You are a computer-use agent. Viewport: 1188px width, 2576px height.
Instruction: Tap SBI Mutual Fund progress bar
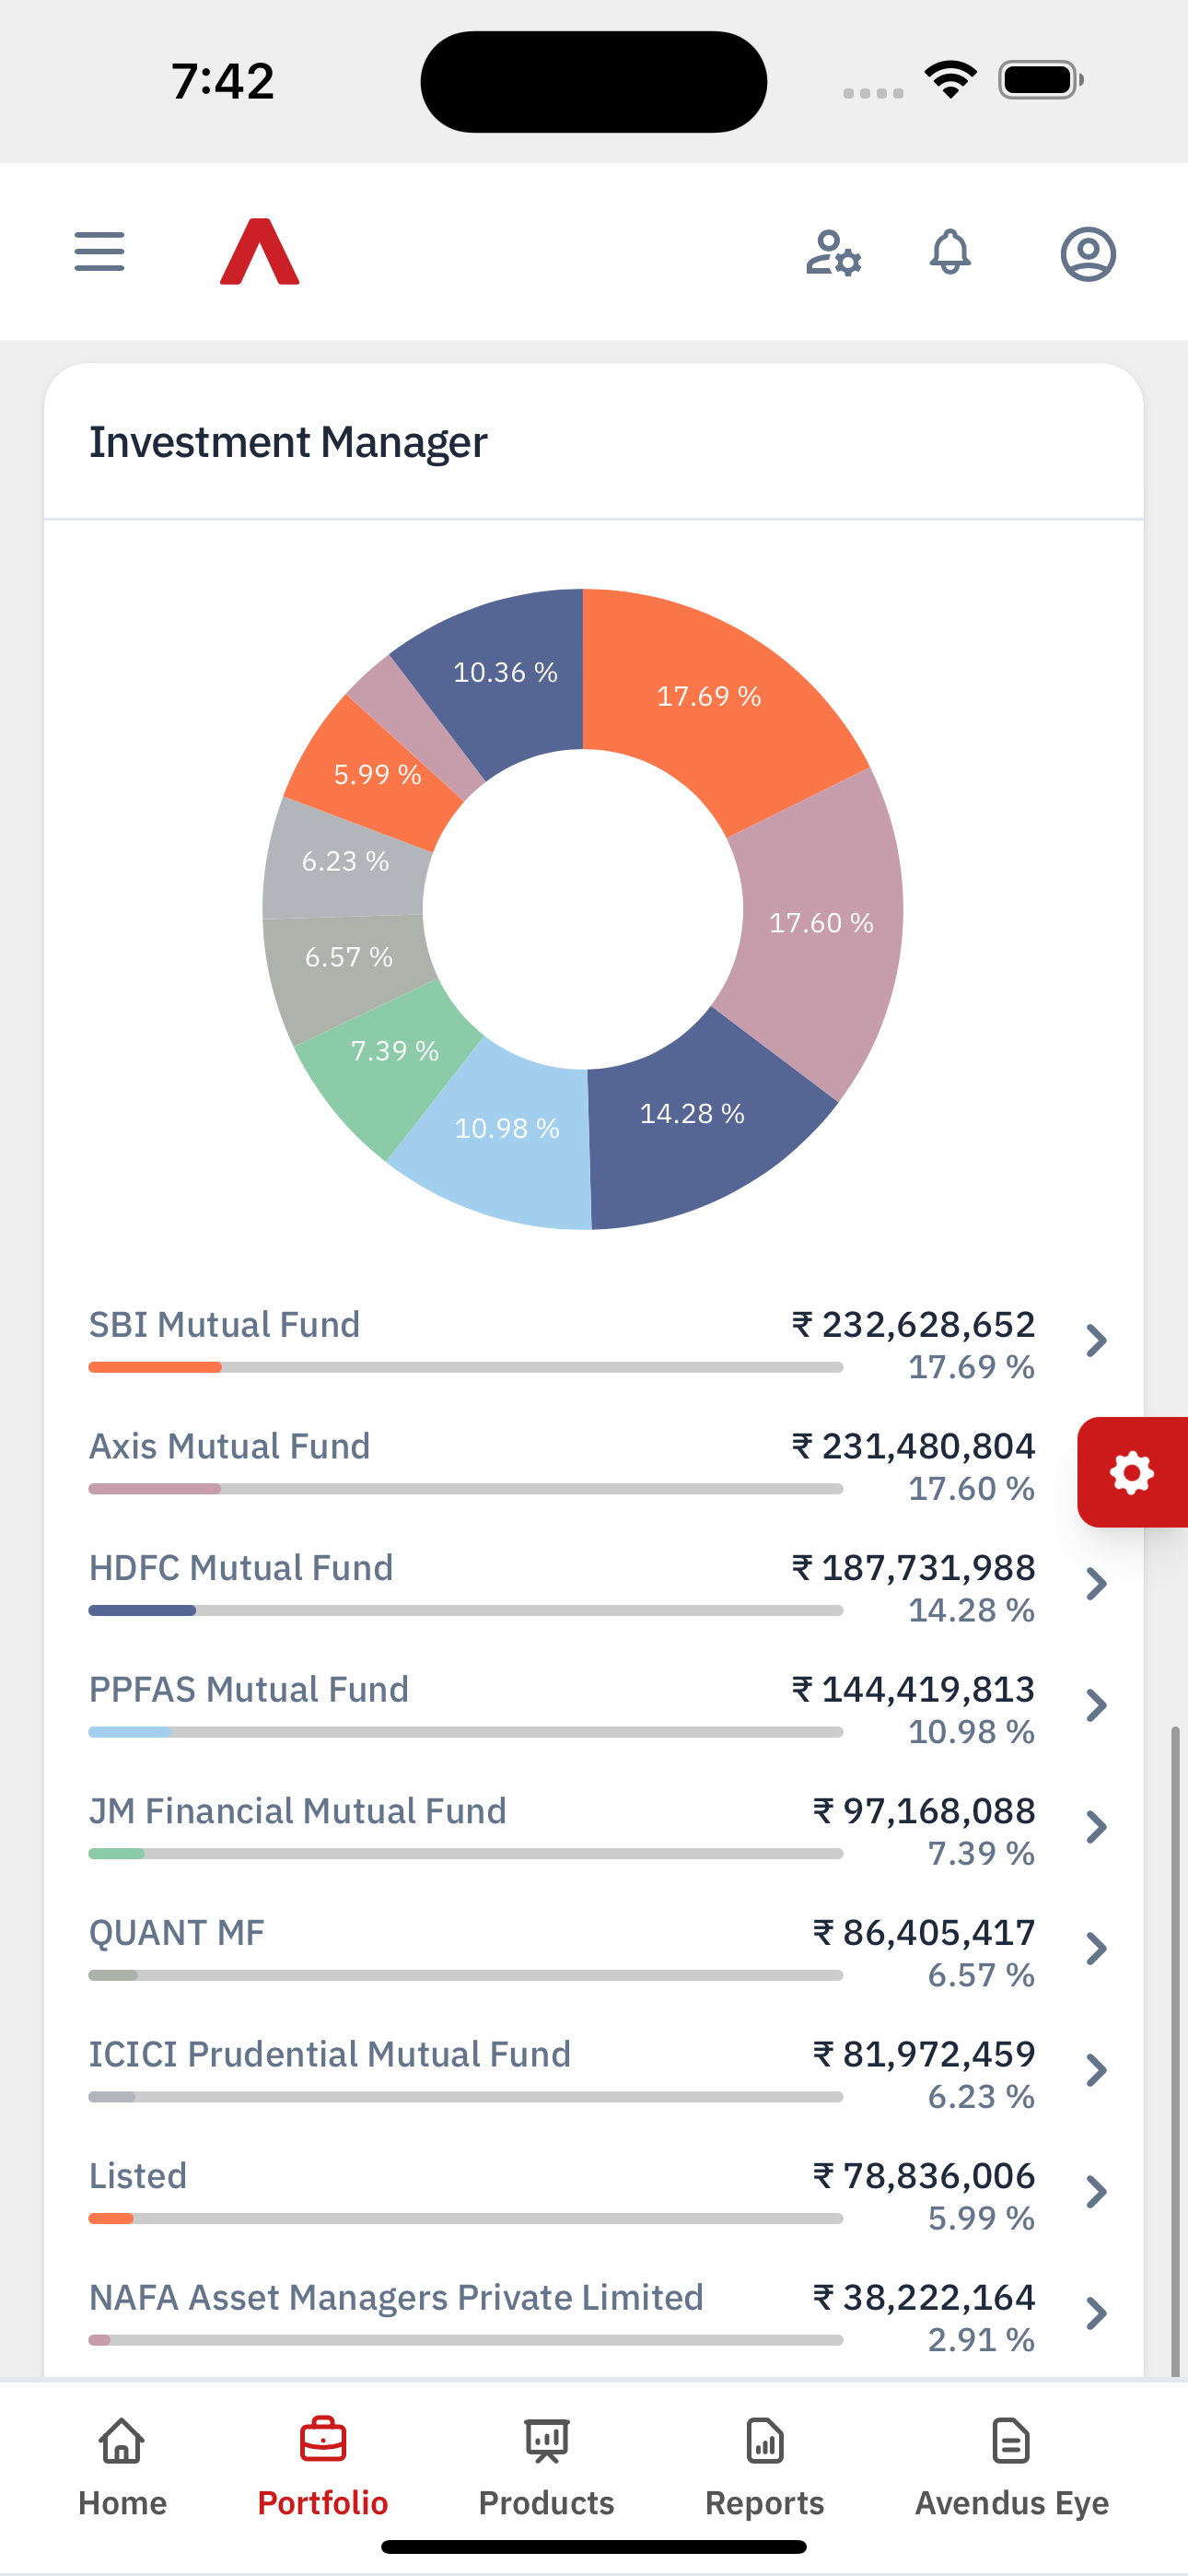pos(465,1367)
